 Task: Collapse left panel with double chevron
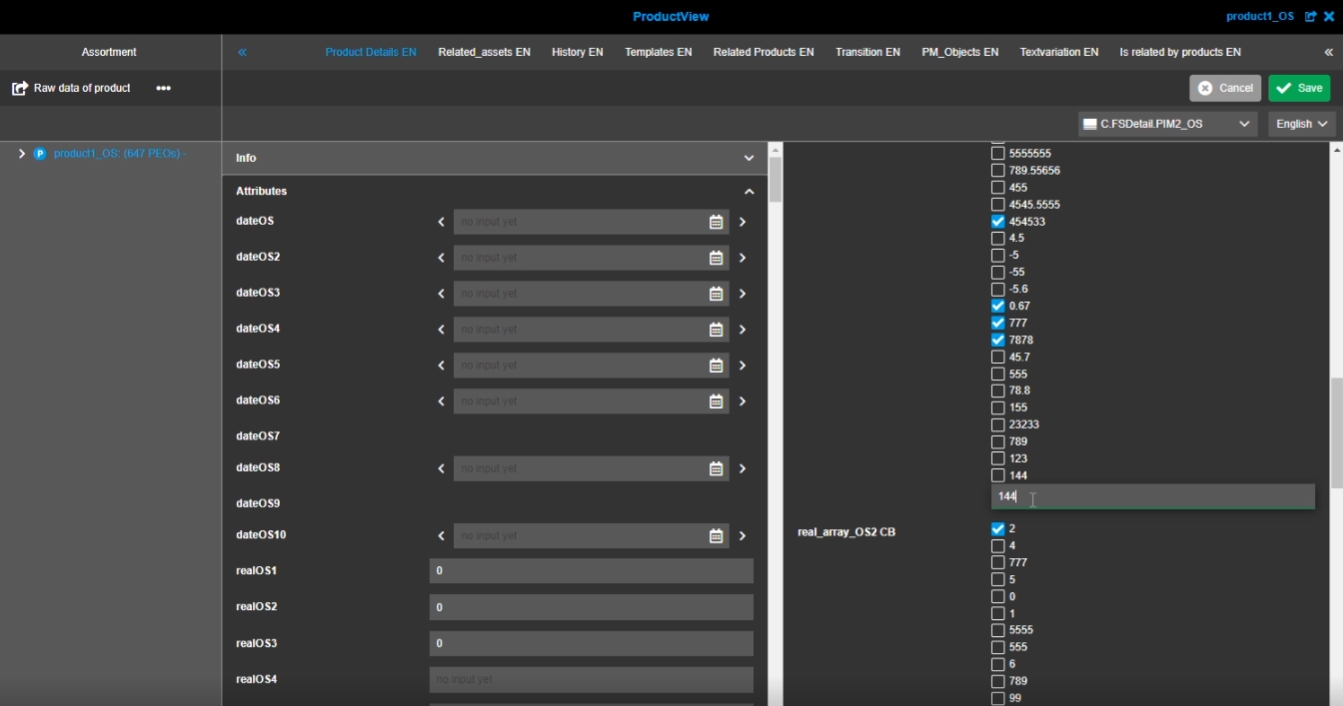[242, 52]
